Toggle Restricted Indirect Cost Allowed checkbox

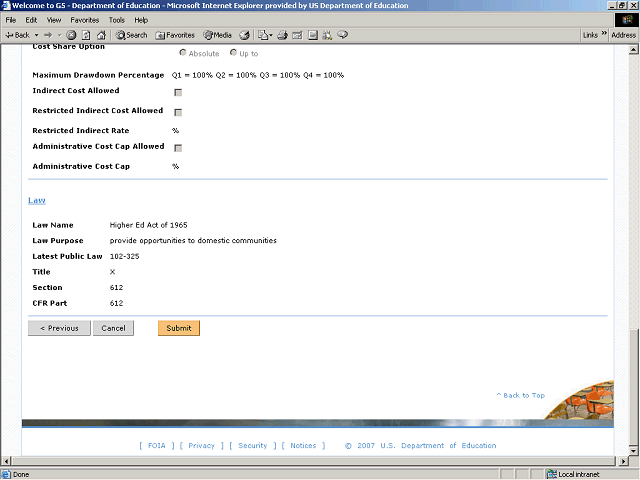click(178, 112)
